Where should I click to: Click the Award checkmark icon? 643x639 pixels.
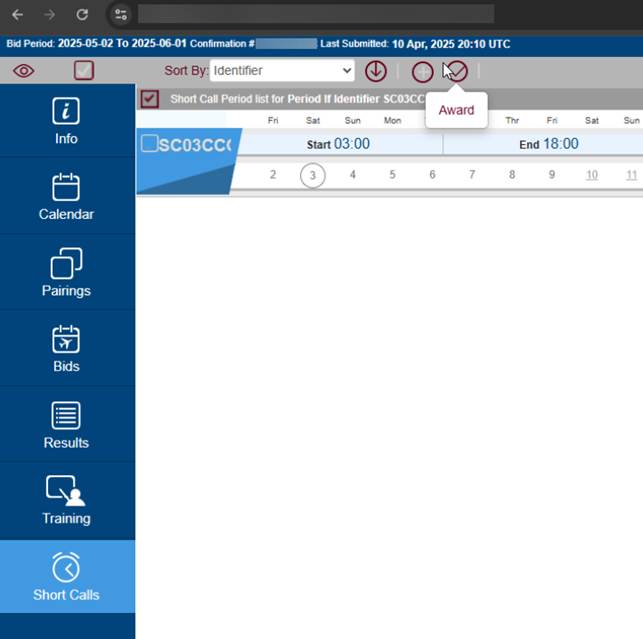click(456, 71)
